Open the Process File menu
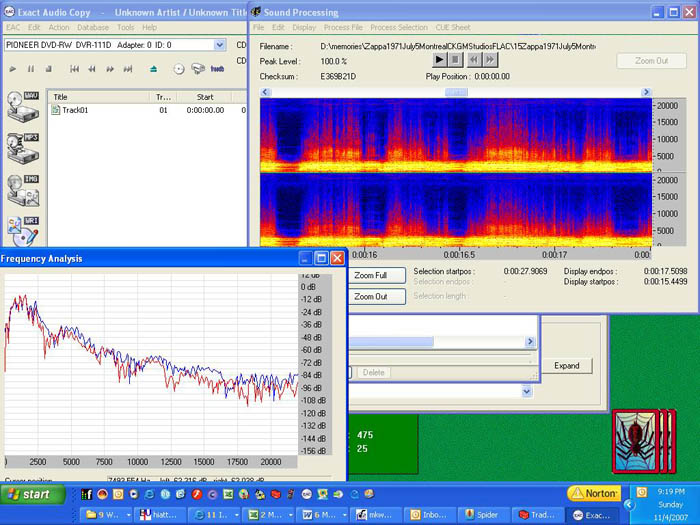This screenshot has height=525, width=700. [x=343, y=27]
